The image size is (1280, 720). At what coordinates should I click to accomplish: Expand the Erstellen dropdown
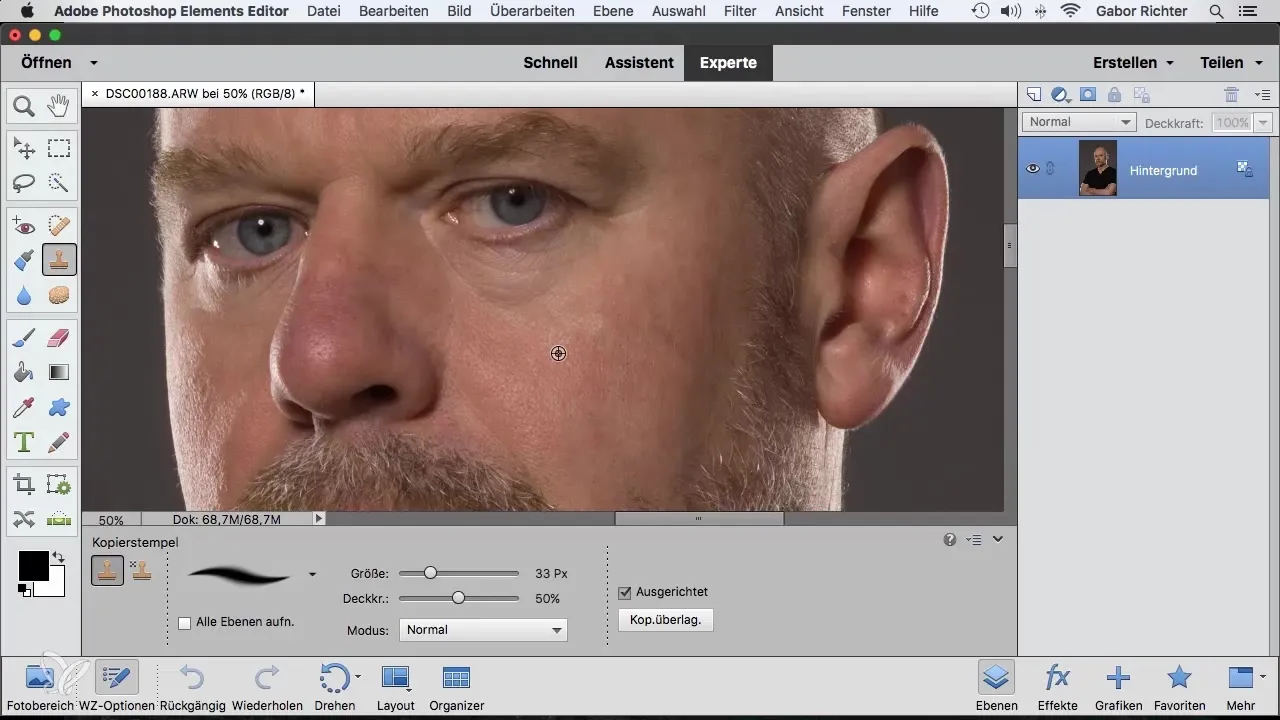pos(1133,62)
